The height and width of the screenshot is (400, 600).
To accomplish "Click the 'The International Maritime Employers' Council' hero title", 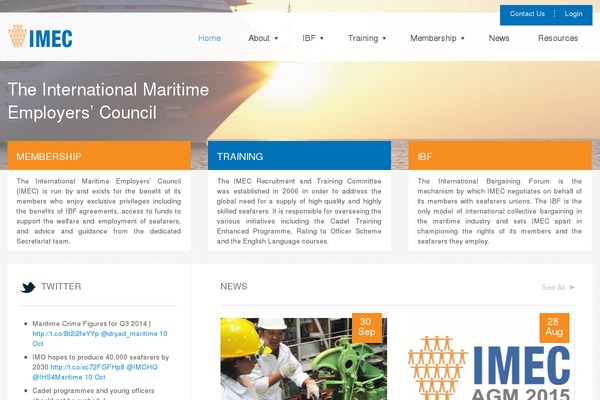I will pyautogui.click(x=108, y=101).
